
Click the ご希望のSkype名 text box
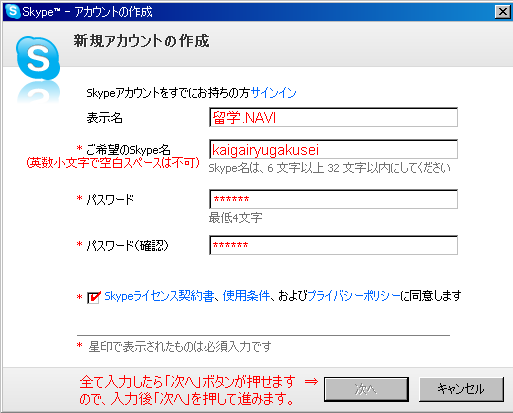[x=333, y=149]
